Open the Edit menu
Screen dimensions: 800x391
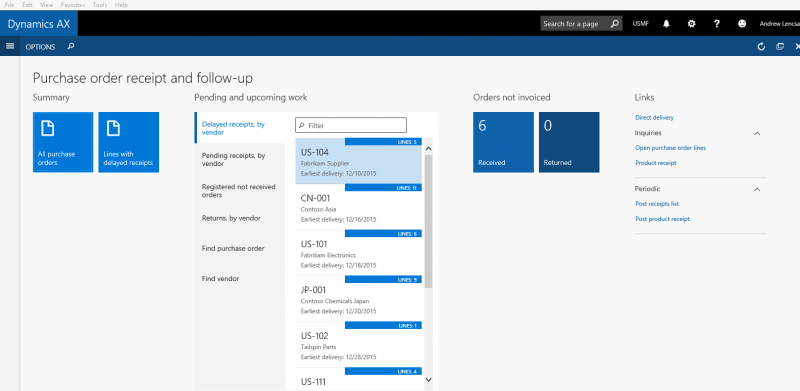tap(27, 5)
